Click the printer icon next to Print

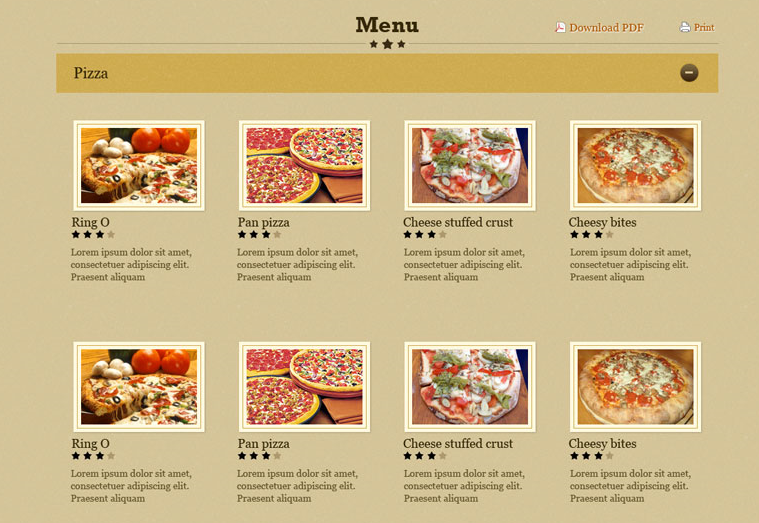684,27
